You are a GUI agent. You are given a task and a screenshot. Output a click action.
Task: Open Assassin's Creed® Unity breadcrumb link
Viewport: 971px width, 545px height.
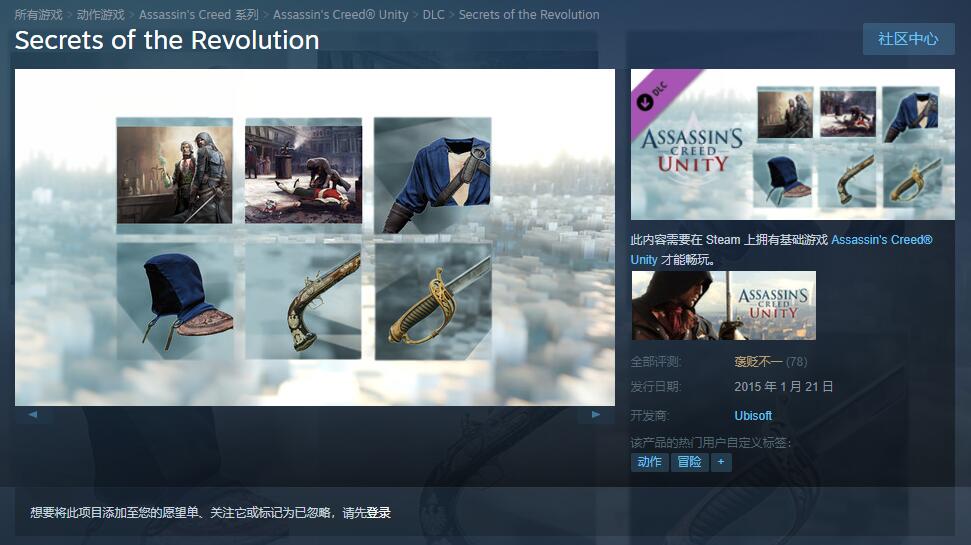pyautogui.click(x=341, y=14)
